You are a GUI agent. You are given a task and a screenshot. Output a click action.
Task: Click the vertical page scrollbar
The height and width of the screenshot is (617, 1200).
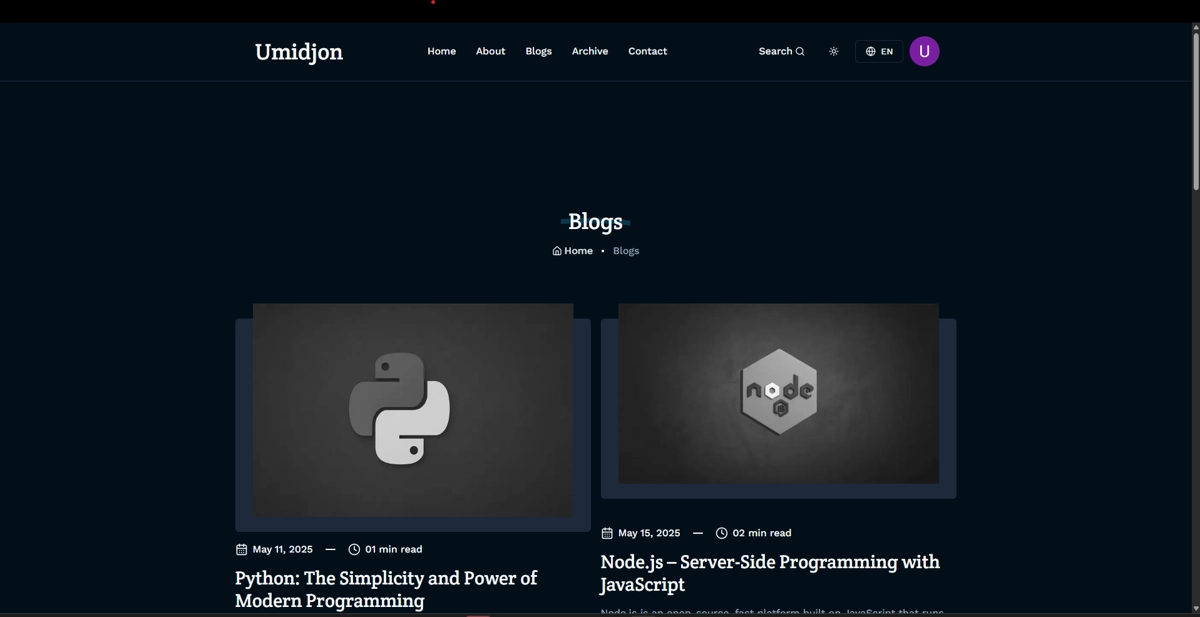point(1195,110)
